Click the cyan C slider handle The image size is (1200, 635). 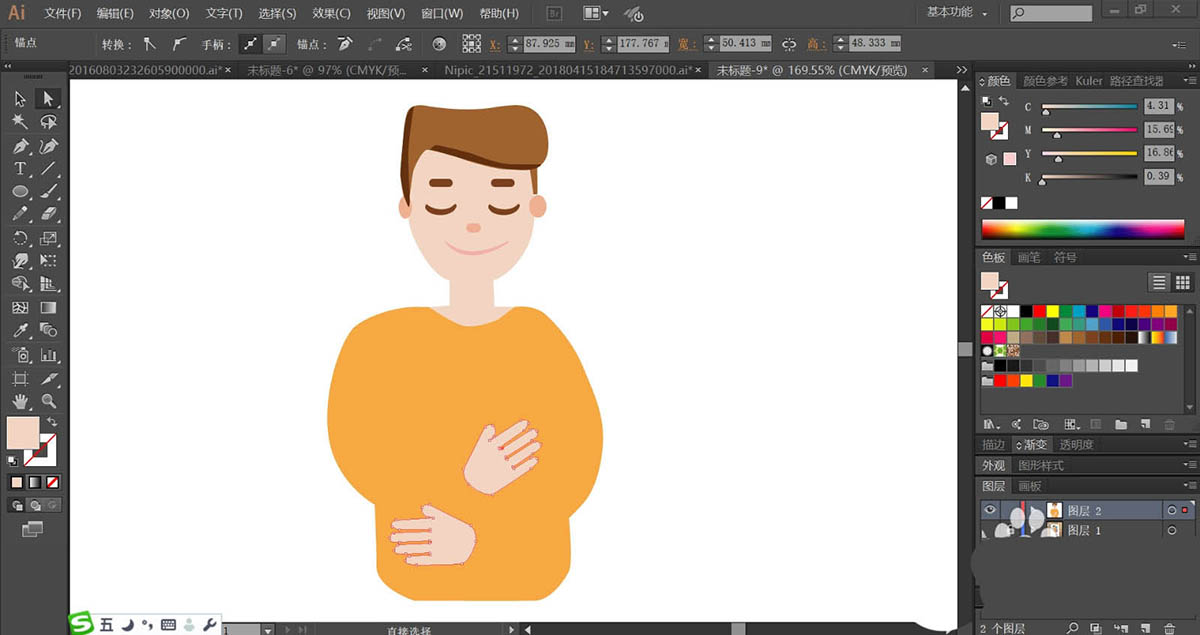click(x=1046, y=112)
